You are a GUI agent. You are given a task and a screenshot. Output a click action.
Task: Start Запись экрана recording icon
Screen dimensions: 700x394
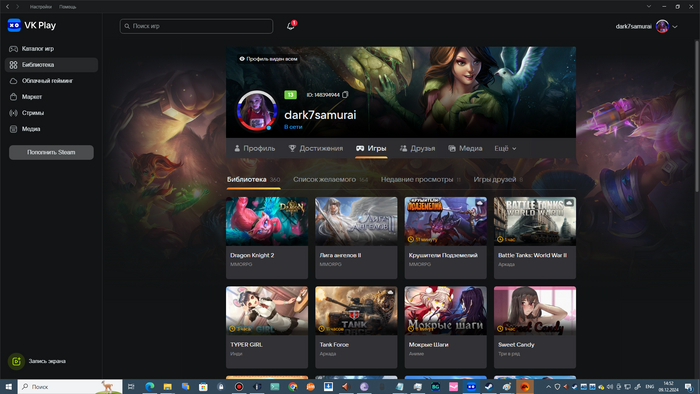pyautogui.click(x=16, y=361)
